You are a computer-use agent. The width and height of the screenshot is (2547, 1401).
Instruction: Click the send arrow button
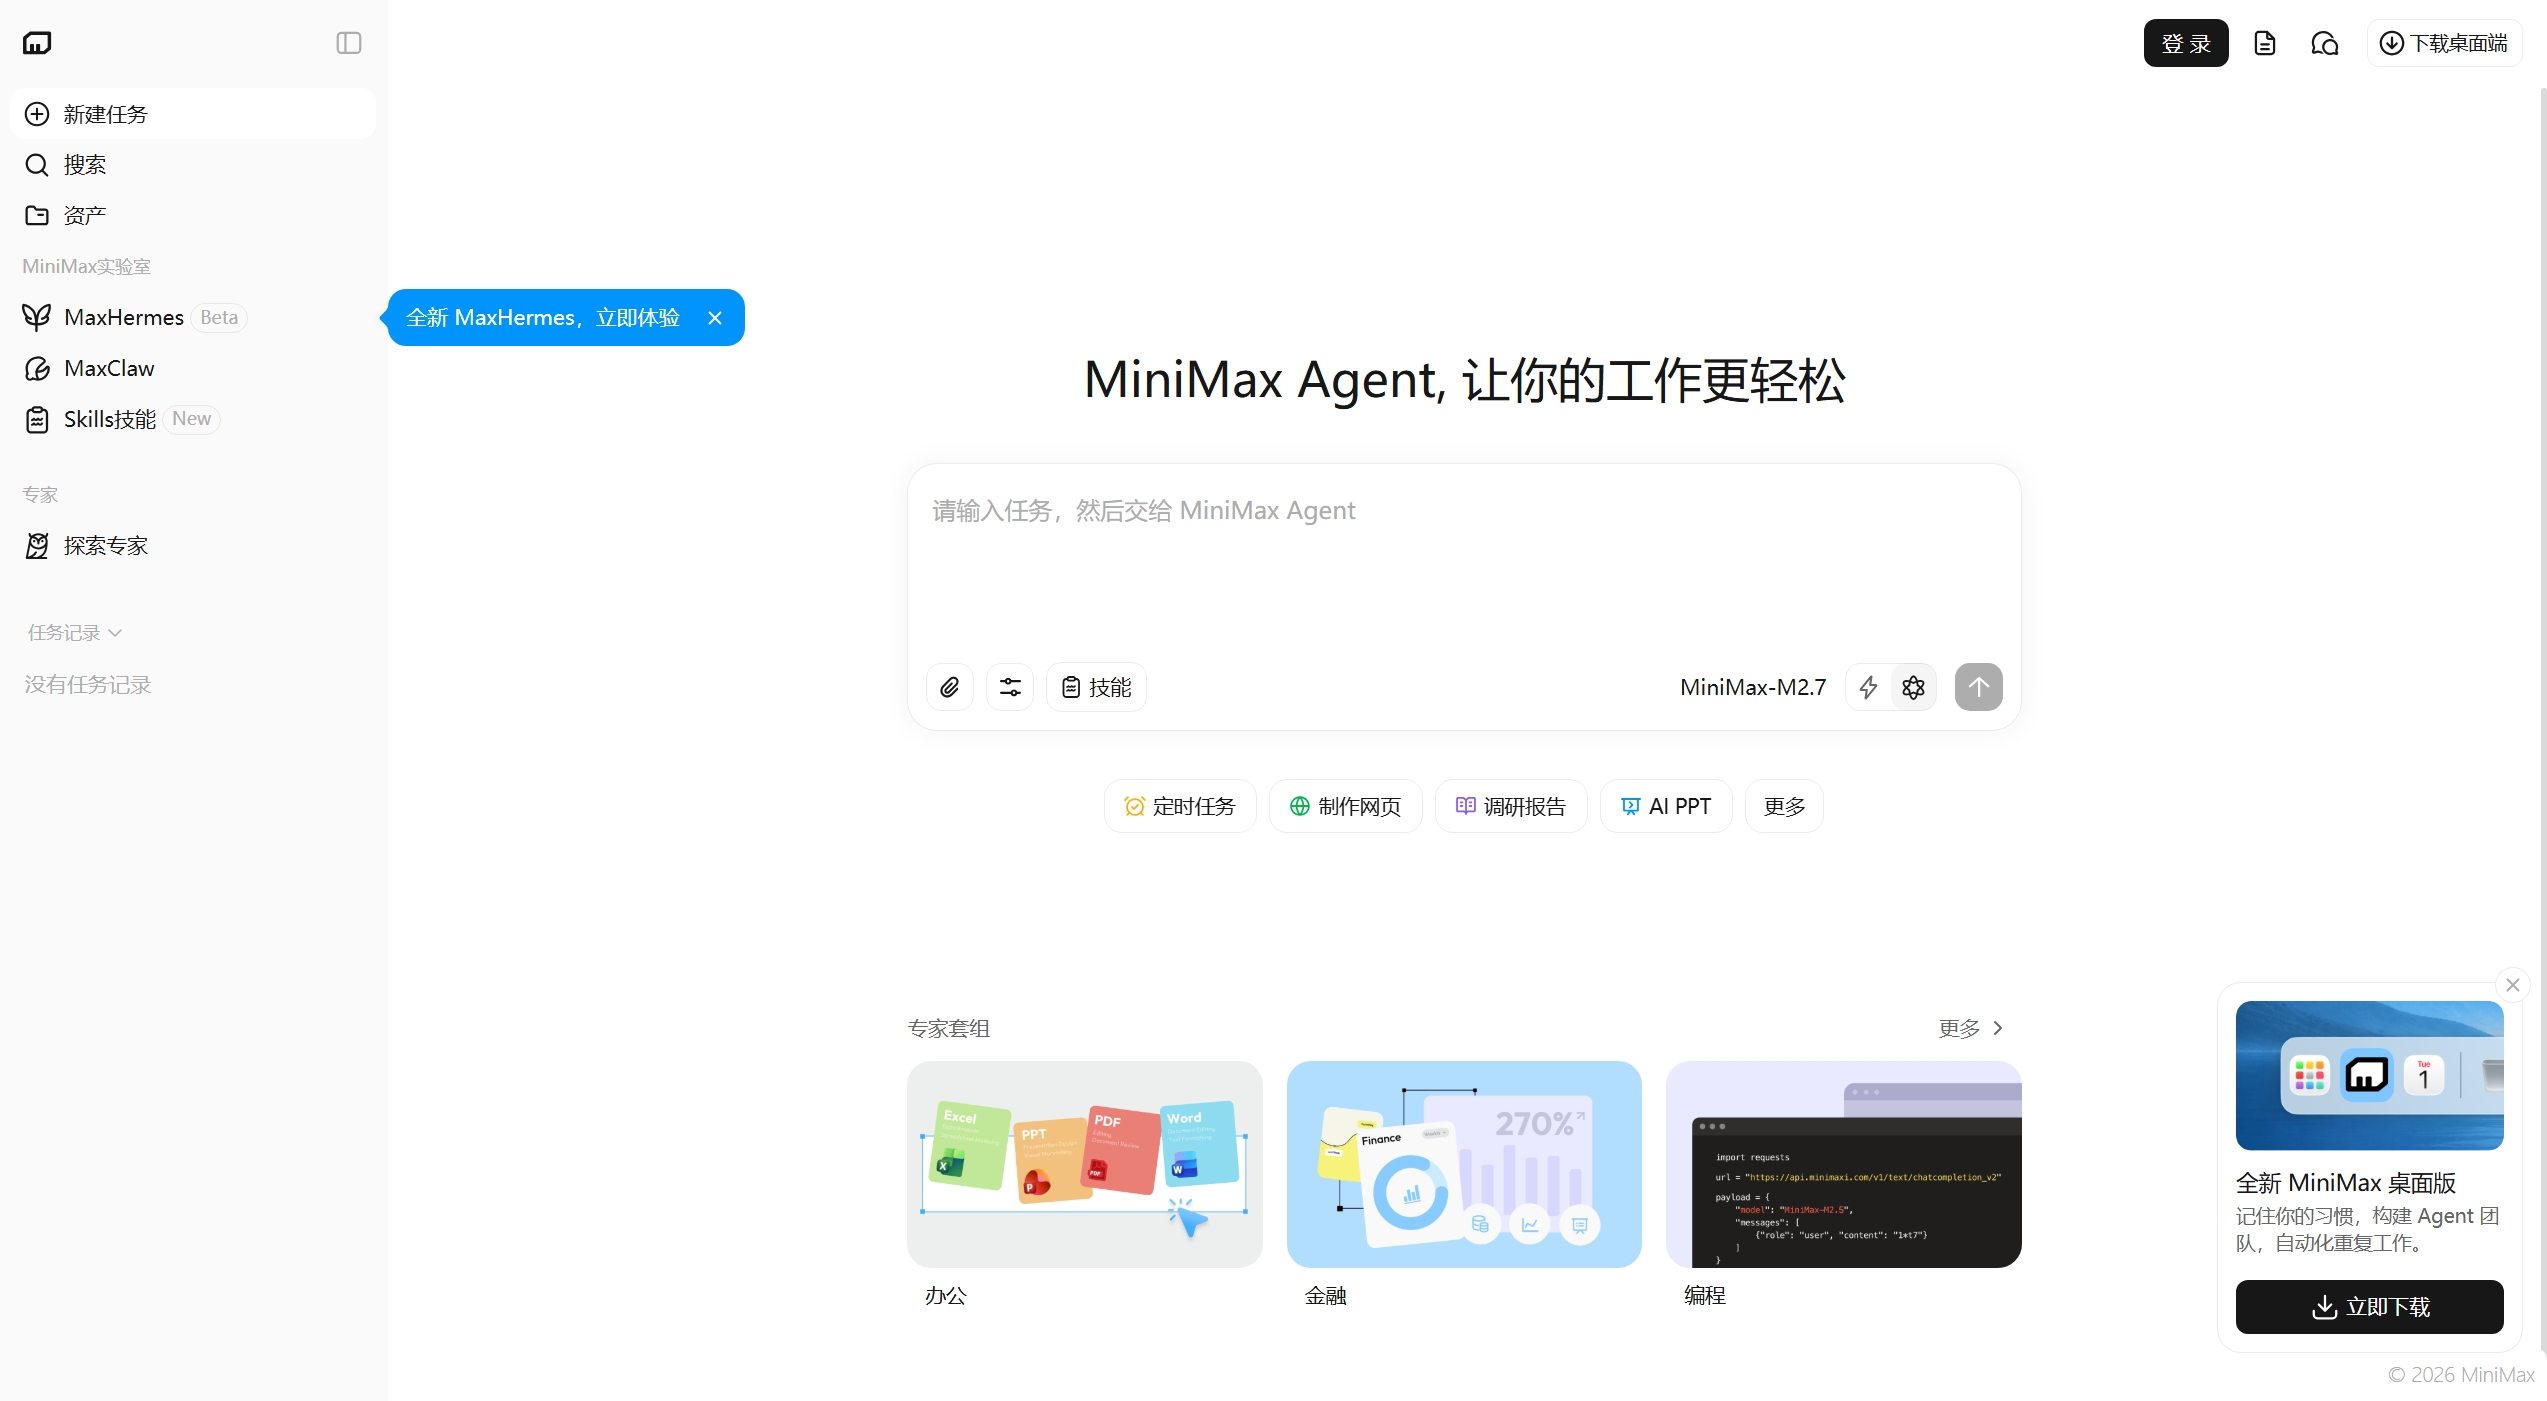tap(1979, 687)
